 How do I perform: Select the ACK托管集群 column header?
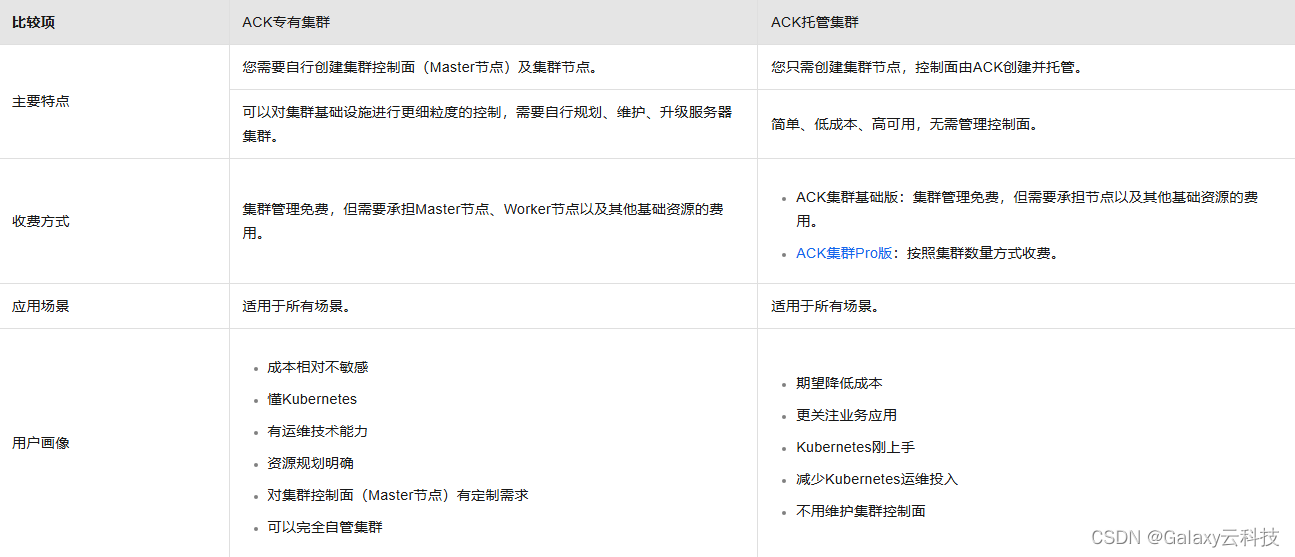click(815, 22)
